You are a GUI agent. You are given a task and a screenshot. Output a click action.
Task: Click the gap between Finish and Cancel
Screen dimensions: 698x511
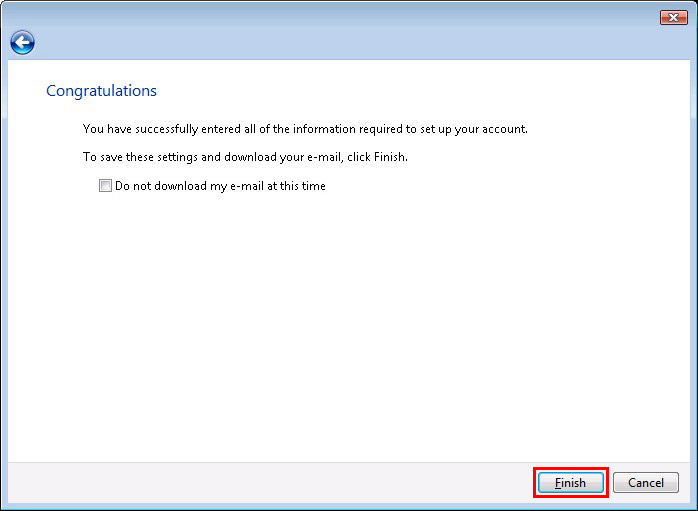610,482
